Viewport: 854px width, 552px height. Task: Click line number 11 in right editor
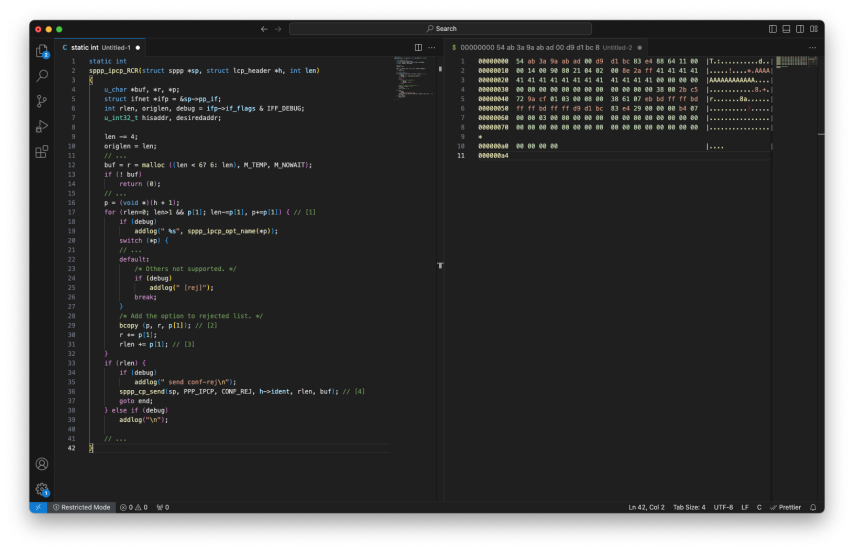(461, 156)
